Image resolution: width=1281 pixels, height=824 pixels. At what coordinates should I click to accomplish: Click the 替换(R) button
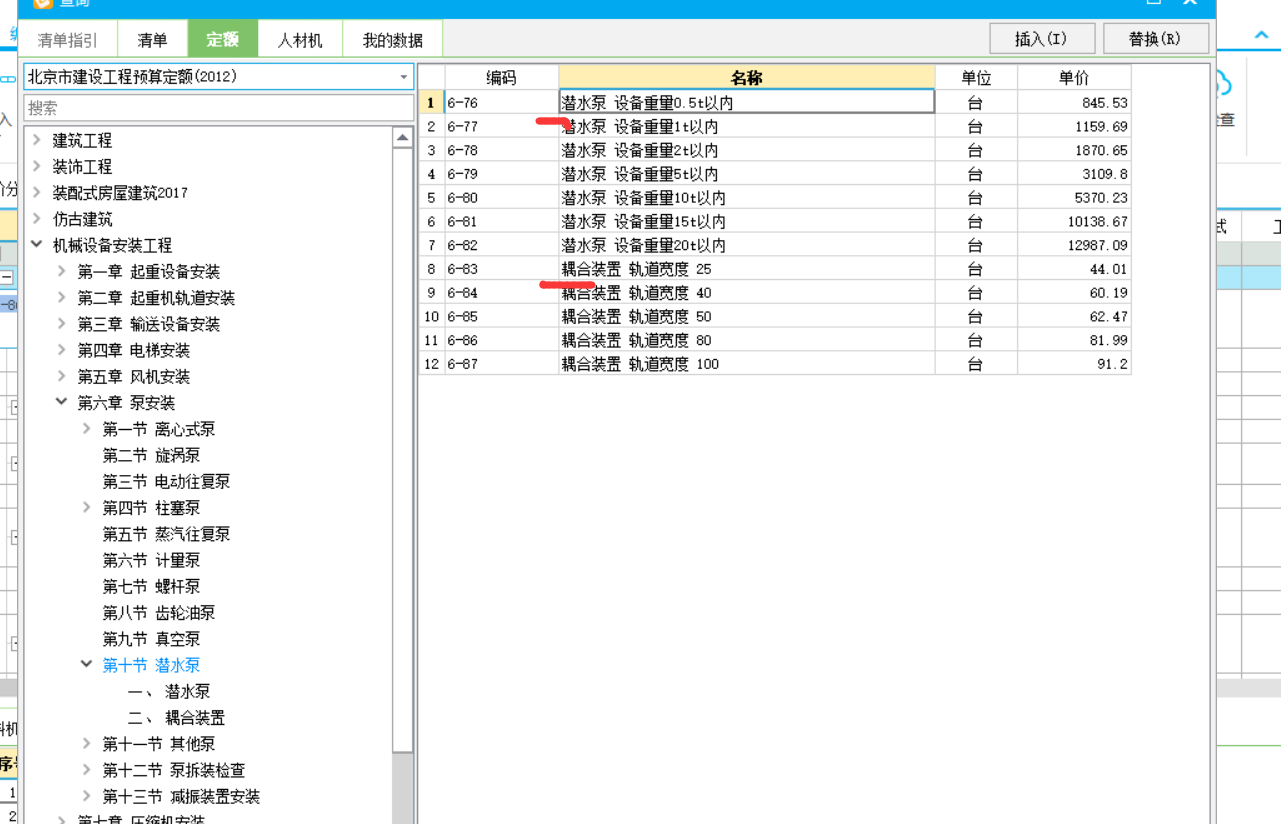click(1156, 39)
